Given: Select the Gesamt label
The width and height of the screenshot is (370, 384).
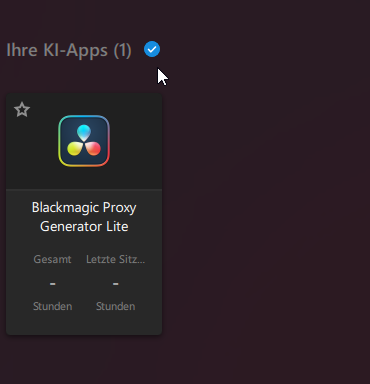Looking at the screenshot, I should pos(52,259).
